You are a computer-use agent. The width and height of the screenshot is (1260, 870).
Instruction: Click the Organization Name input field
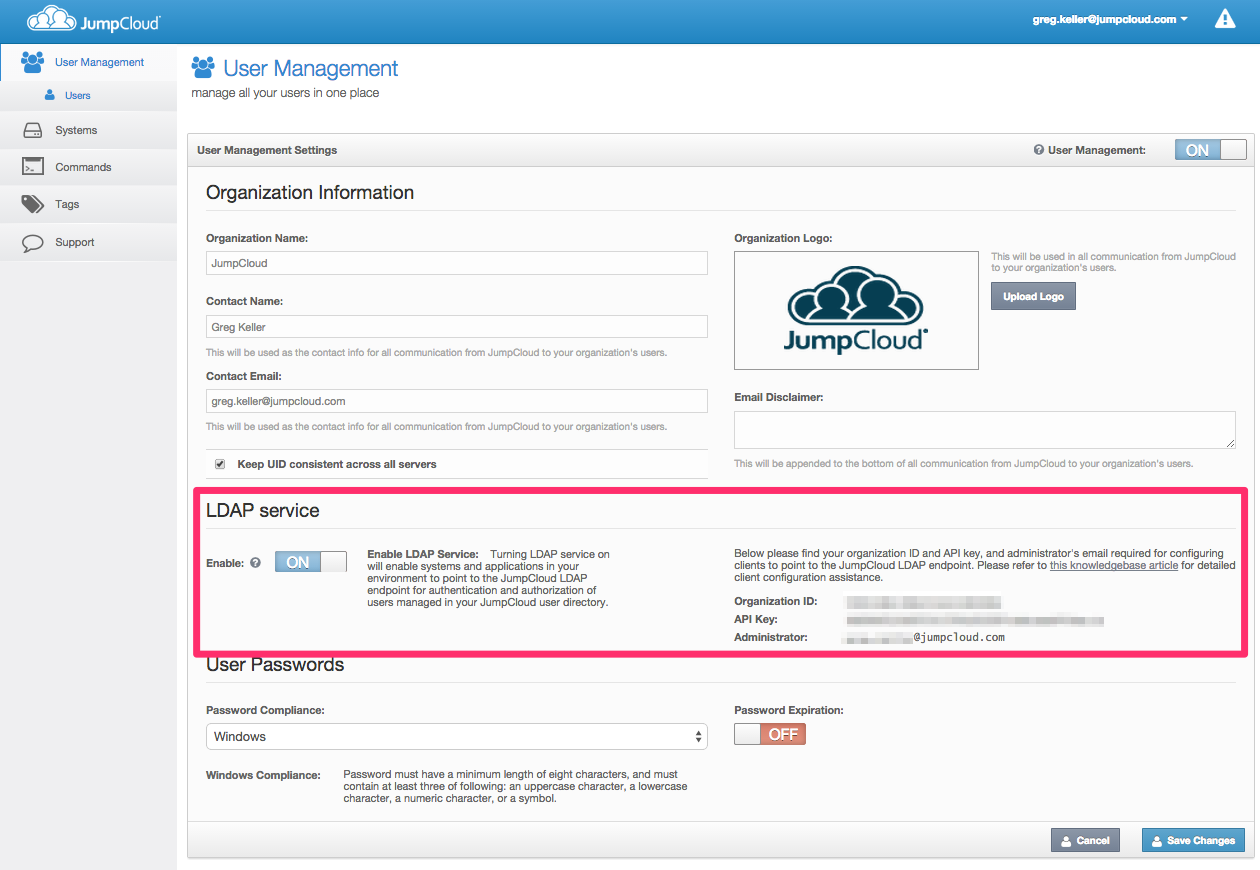click(x=457, y=263)
